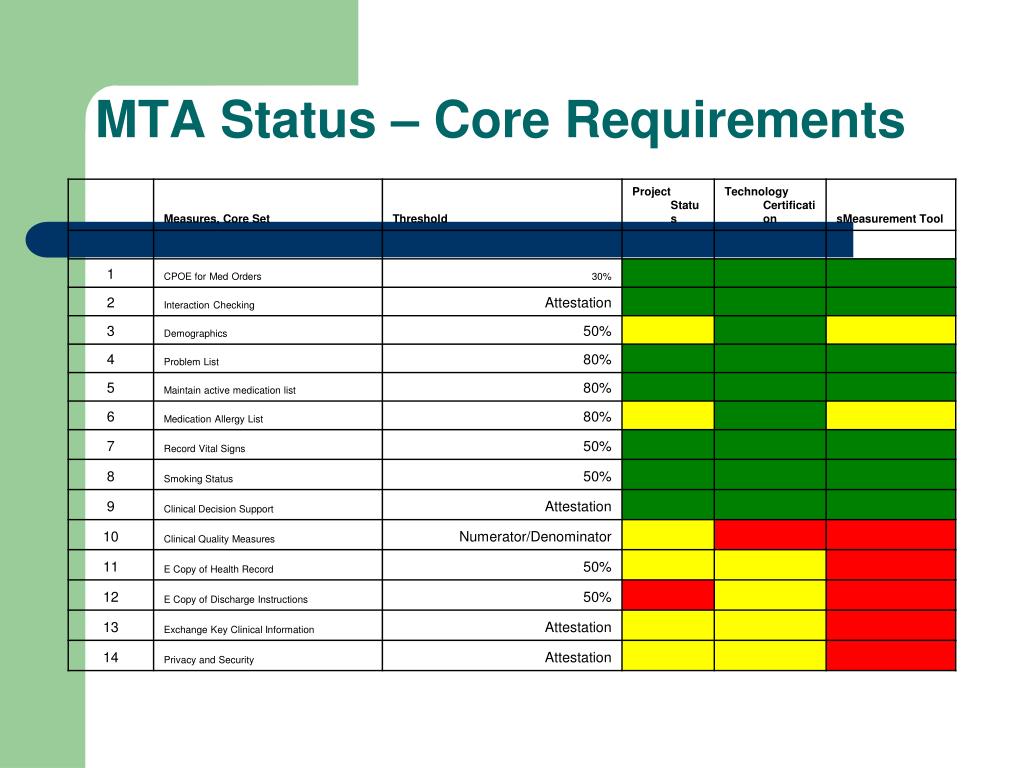This screenshot has height=768, width=1024.
Task: Click the 30% threshold for CPOE
Action: pos(601,276)
